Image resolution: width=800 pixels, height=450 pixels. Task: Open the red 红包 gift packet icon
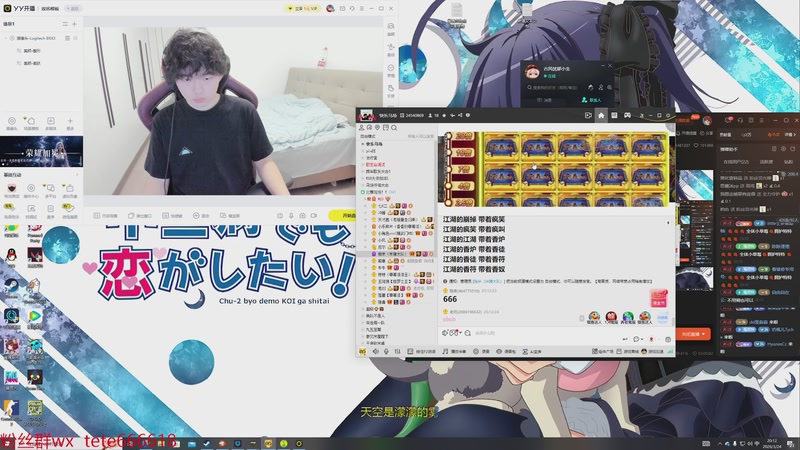pos(659,298)
